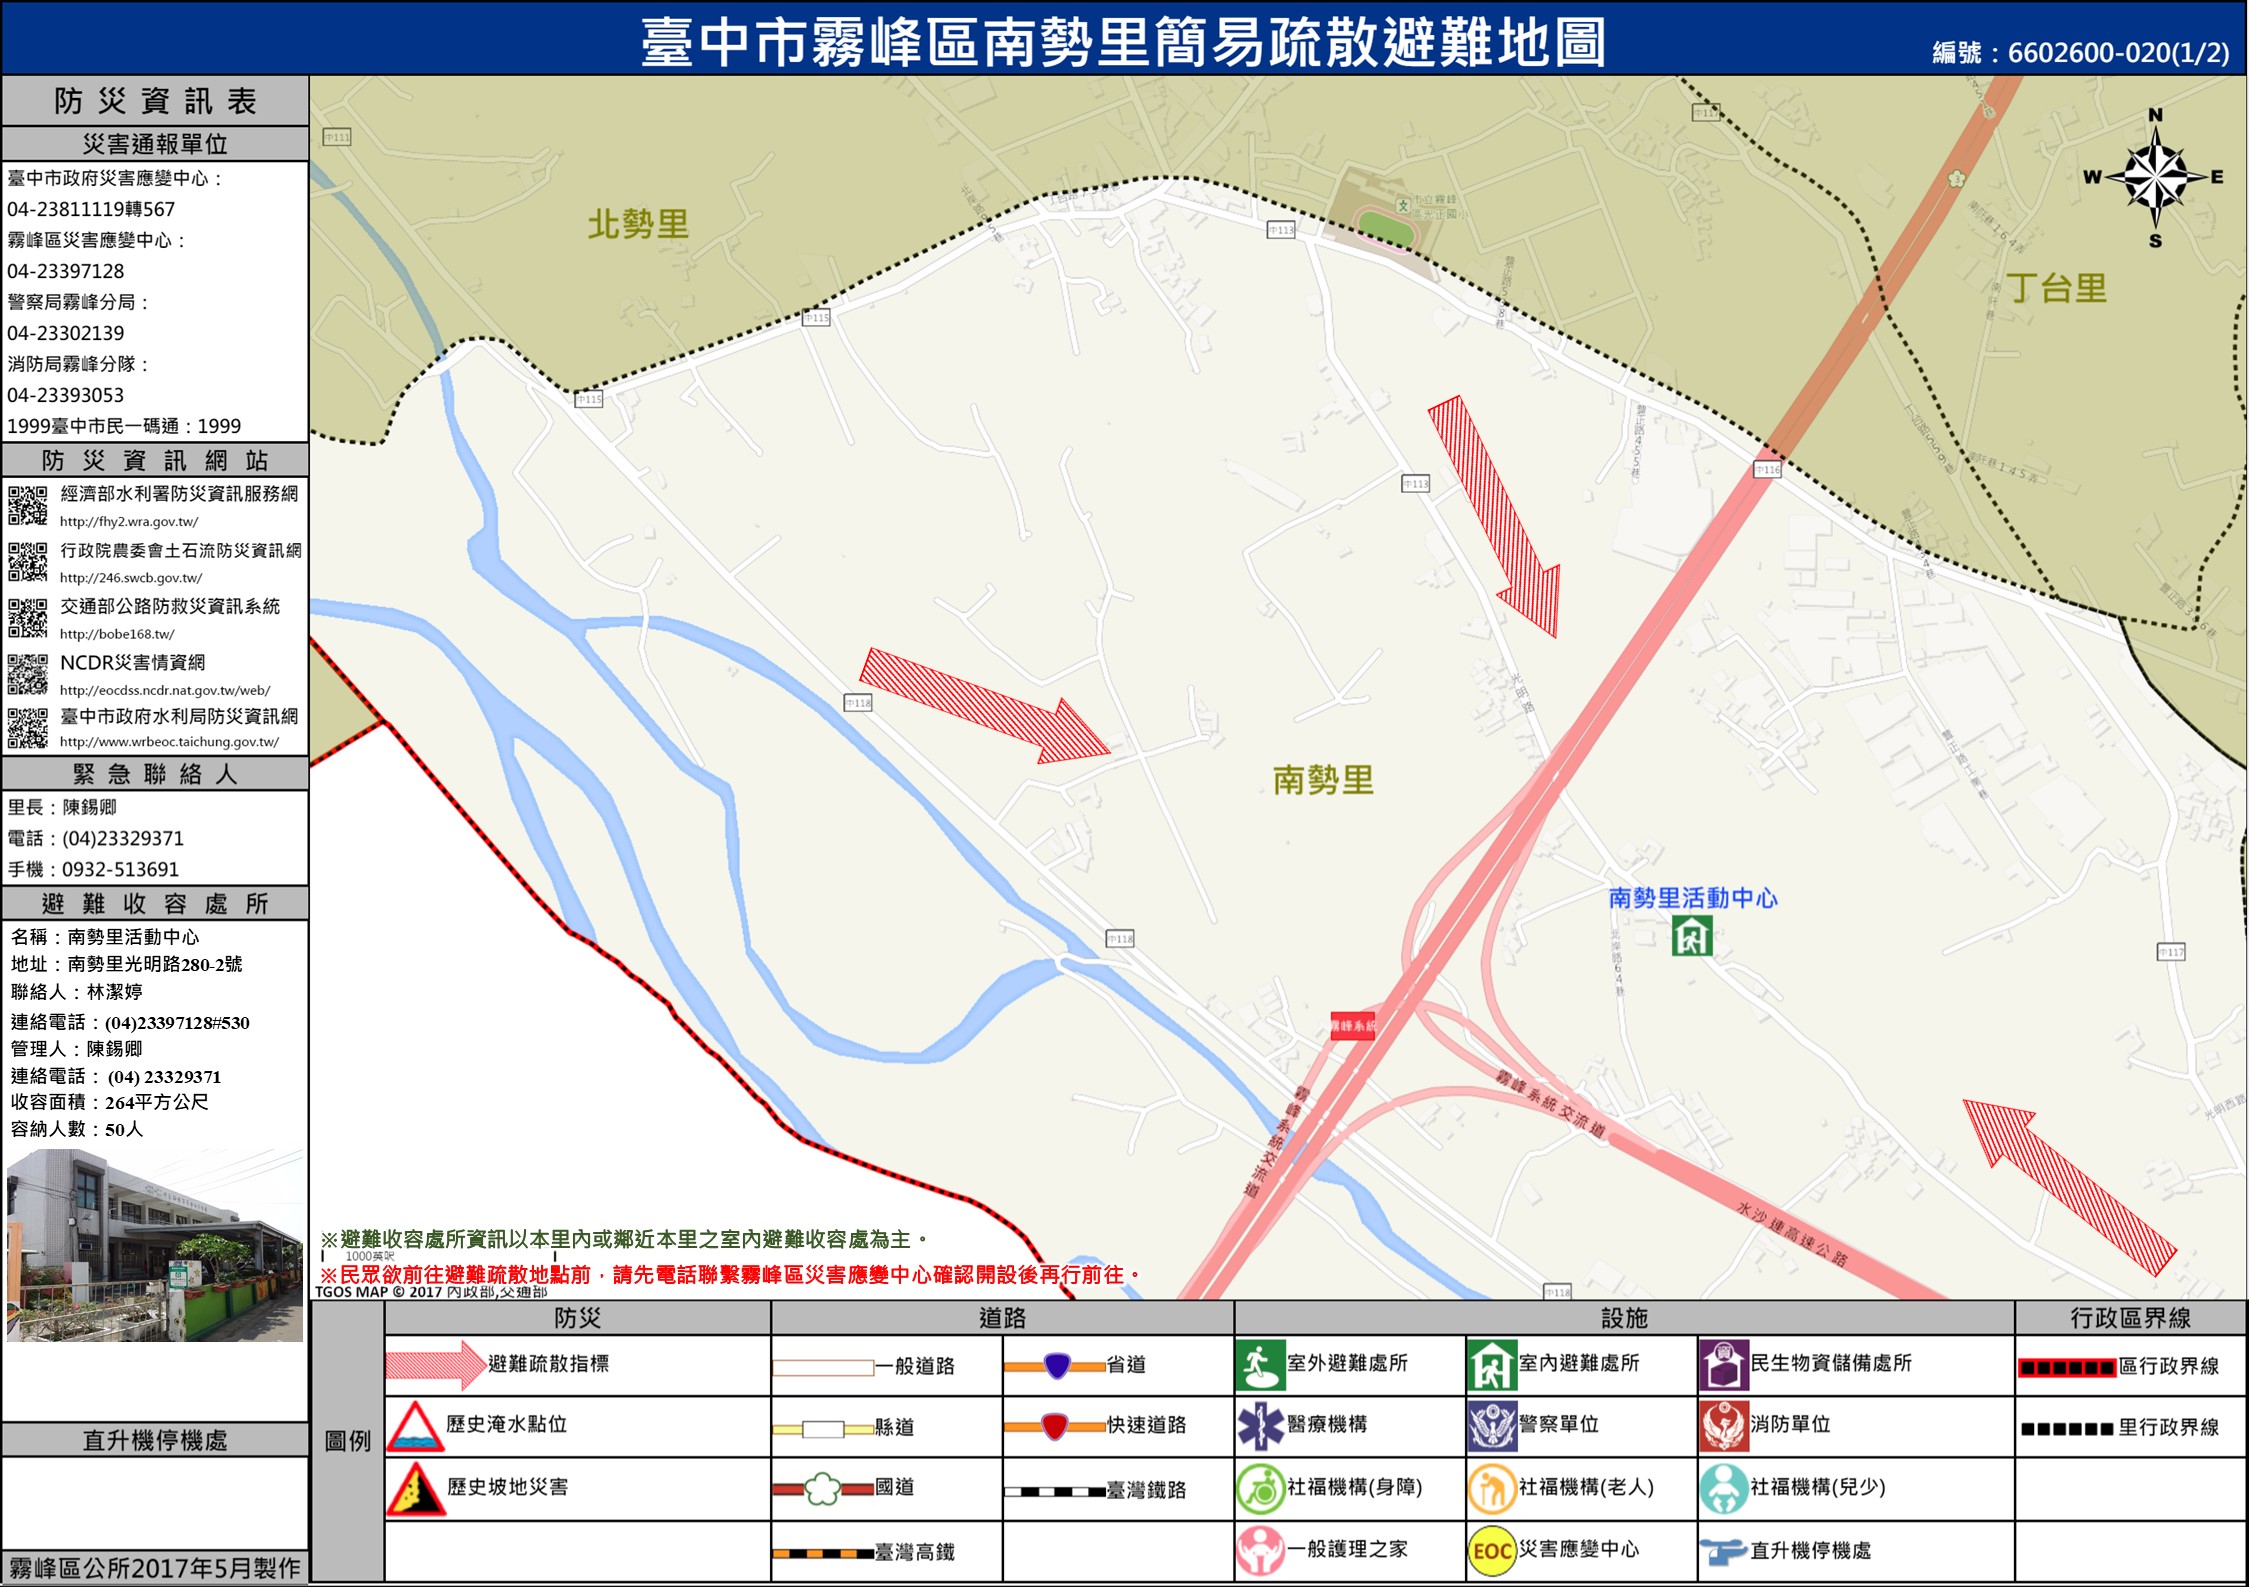Click the shelter building photo
This screenshot has height=1587, width=2249.
tap(155, 1245)
